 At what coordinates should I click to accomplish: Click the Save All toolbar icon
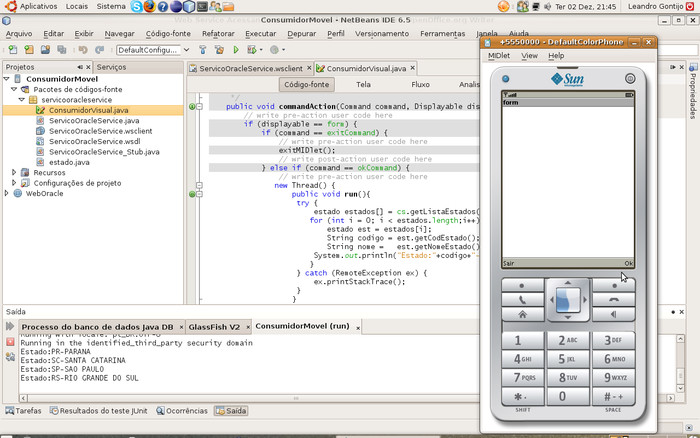[x=62, y=50]
